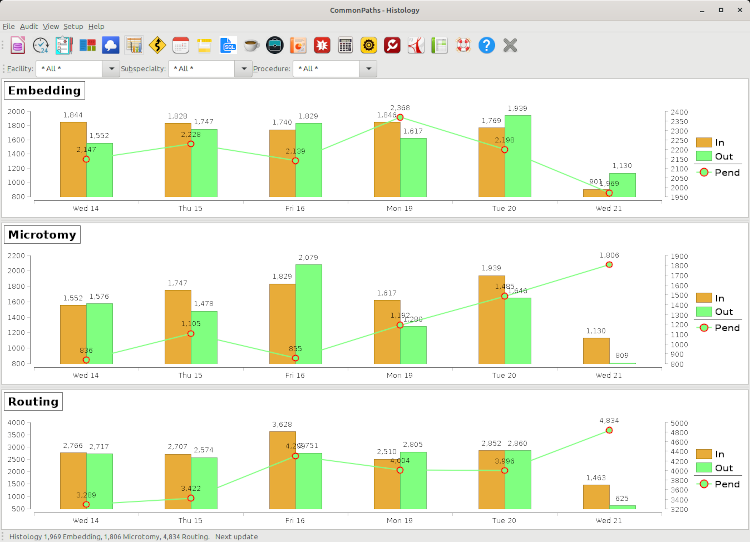Click the coffee cup icon
The image size is (750, 542).
click(x=251, y=45)
